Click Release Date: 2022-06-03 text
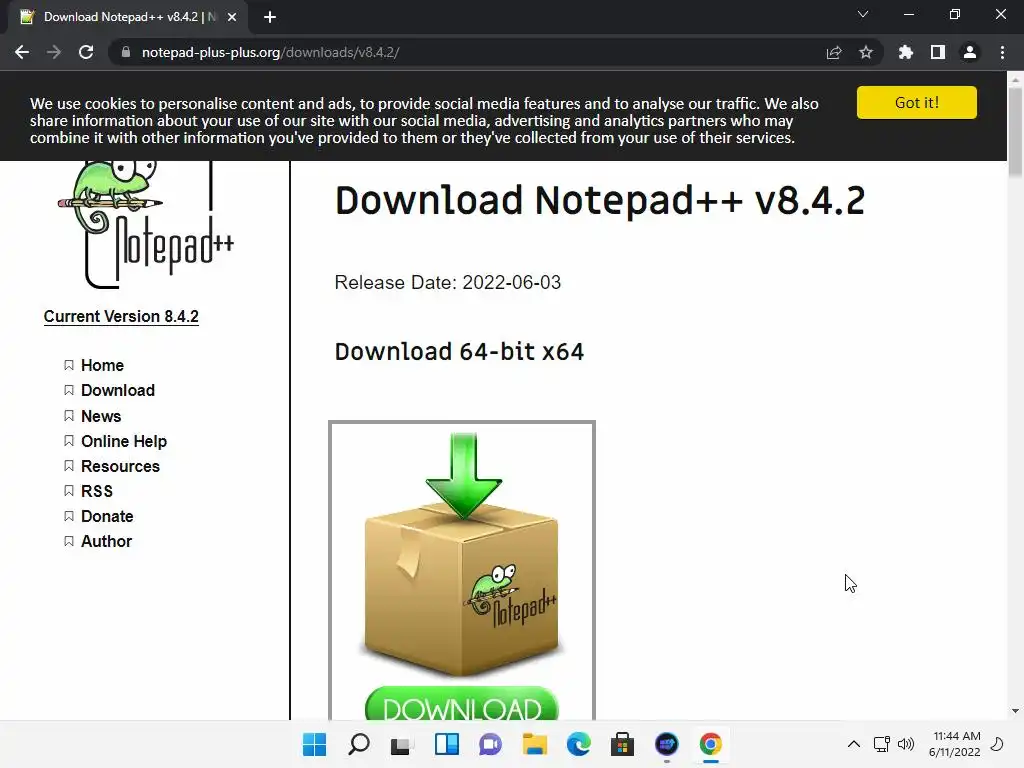This screenshot has width=1024, height=768. click(x=447, y=283)
